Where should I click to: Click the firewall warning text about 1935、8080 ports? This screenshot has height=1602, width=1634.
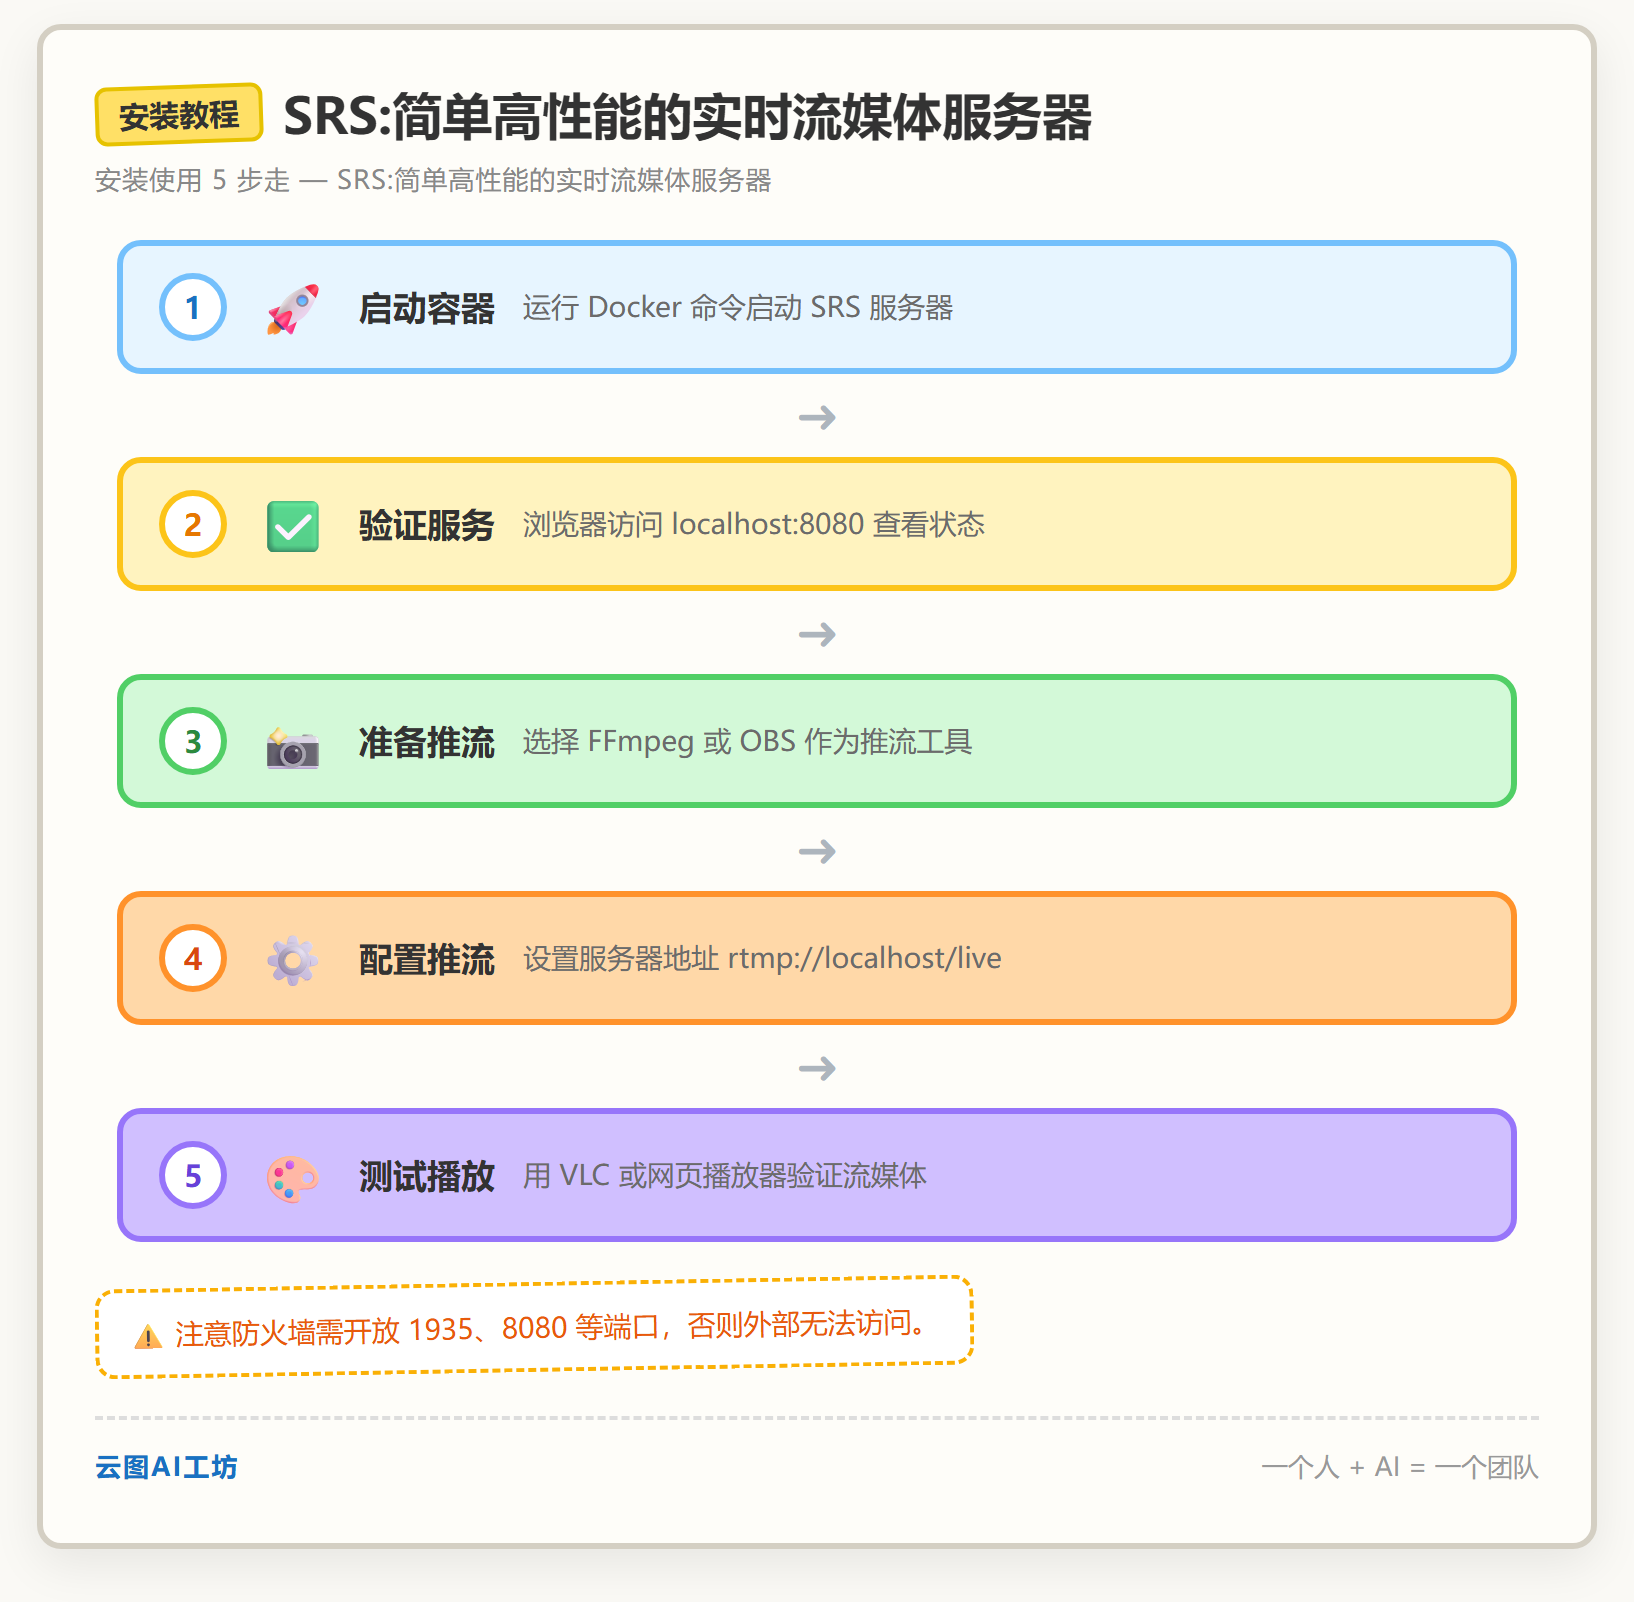[x=551, y=1328]
